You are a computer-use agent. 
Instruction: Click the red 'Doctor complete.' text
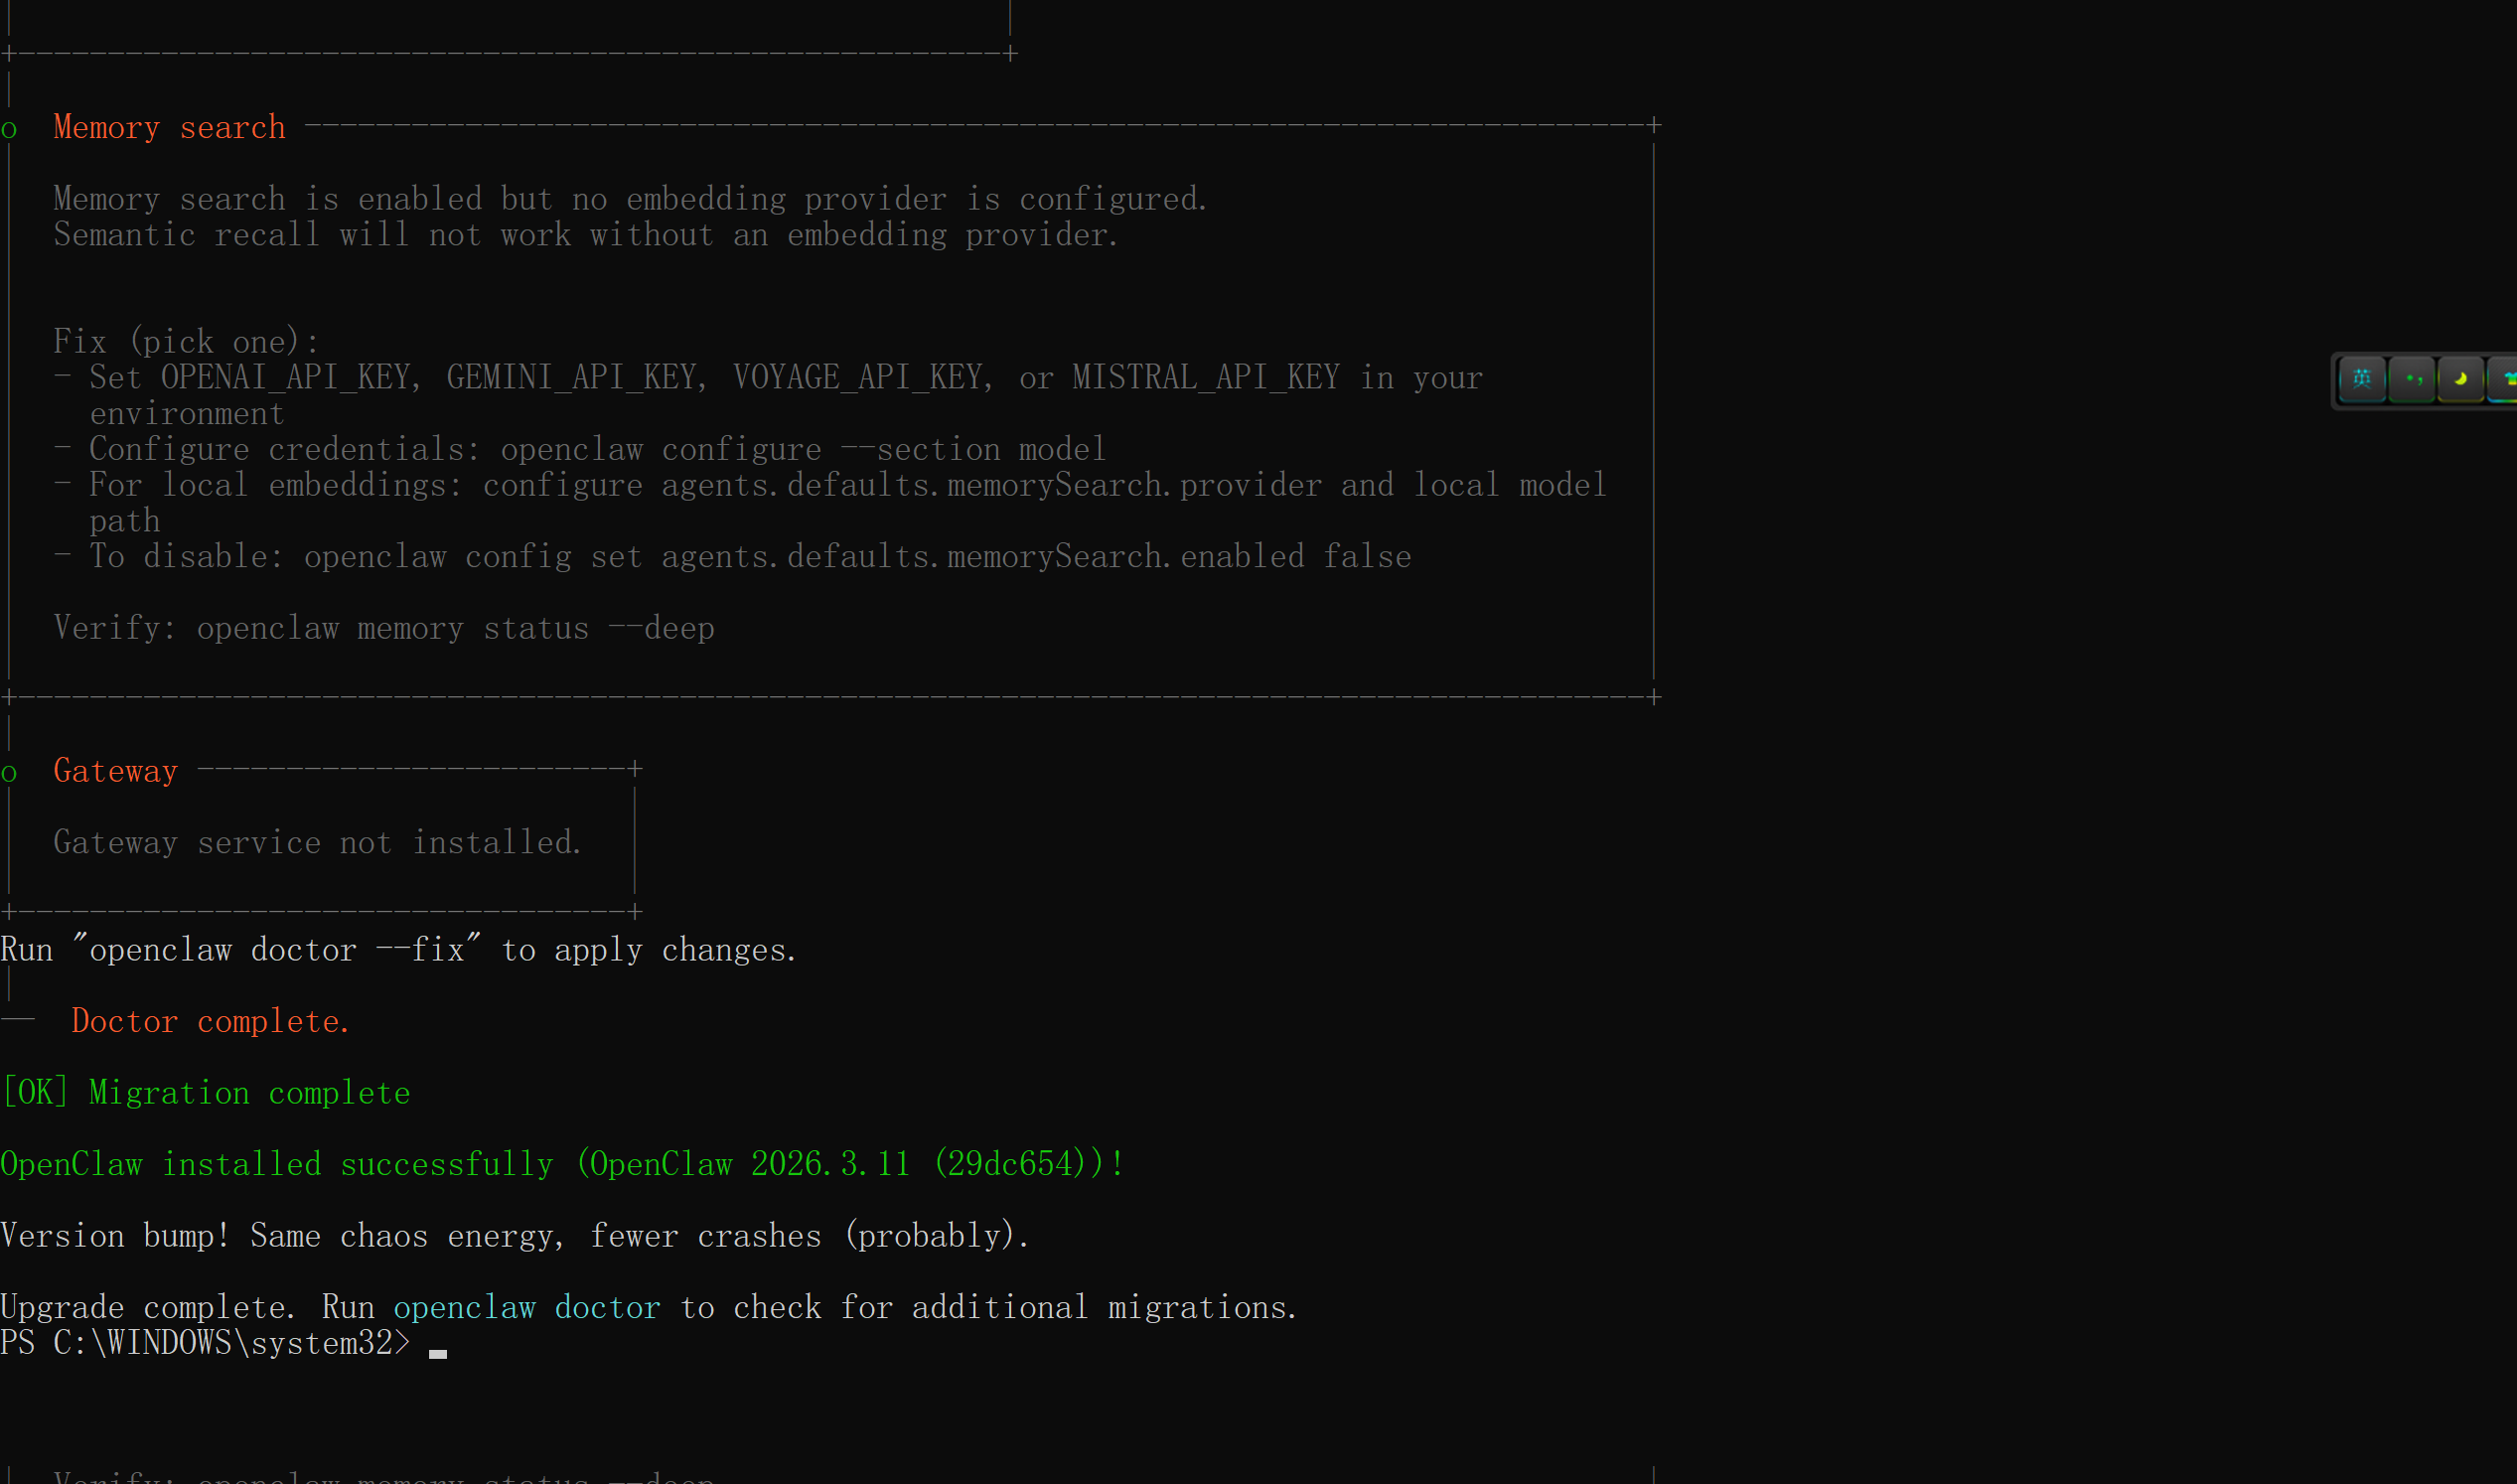point(210,1021)
